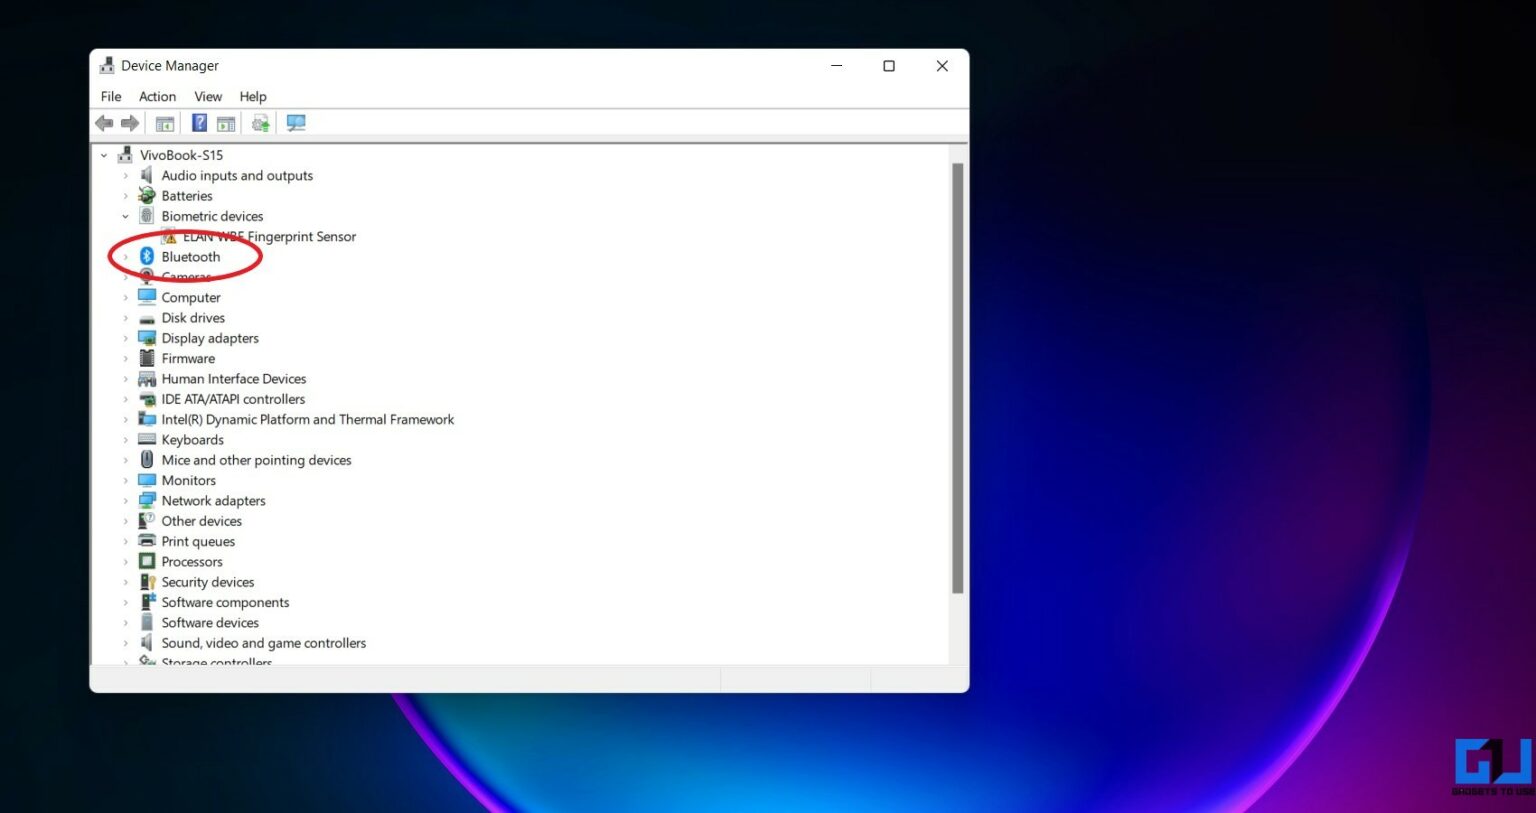The image size is (1536, 813).
Task: Select the Network adapters category
Action: coord(213,500)
